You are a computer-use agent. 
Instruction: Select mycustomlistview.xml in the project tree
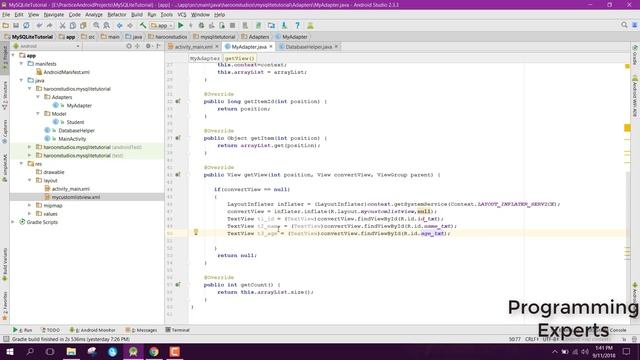tap(76, 197)
